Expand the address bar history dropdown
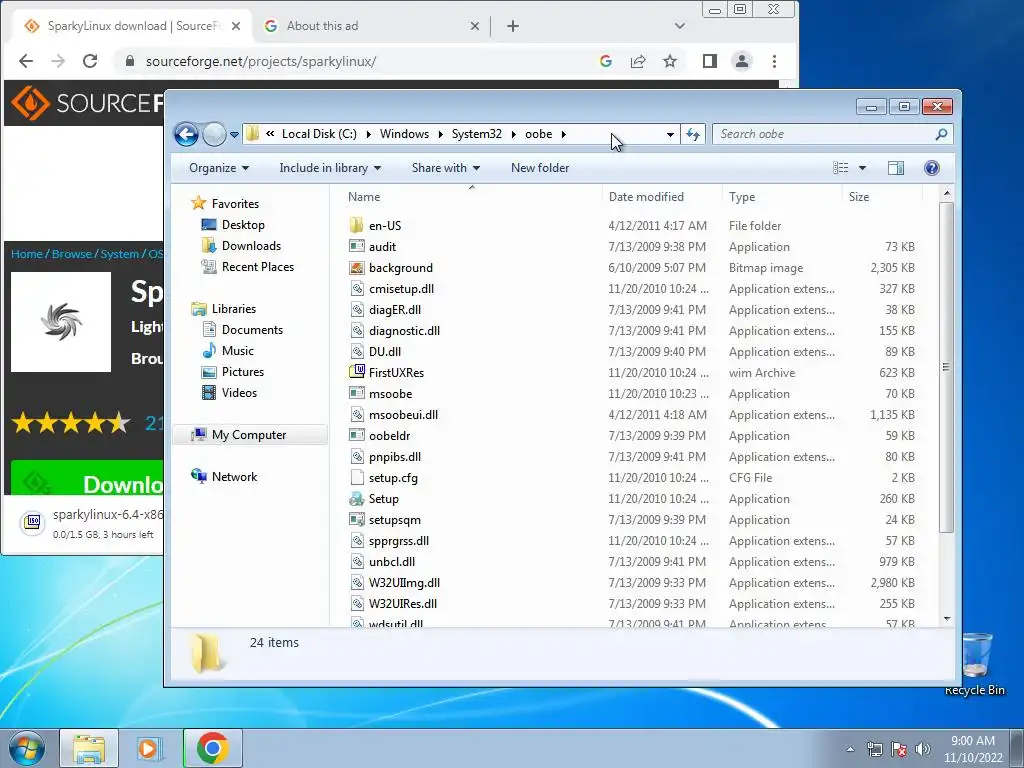 670,135
